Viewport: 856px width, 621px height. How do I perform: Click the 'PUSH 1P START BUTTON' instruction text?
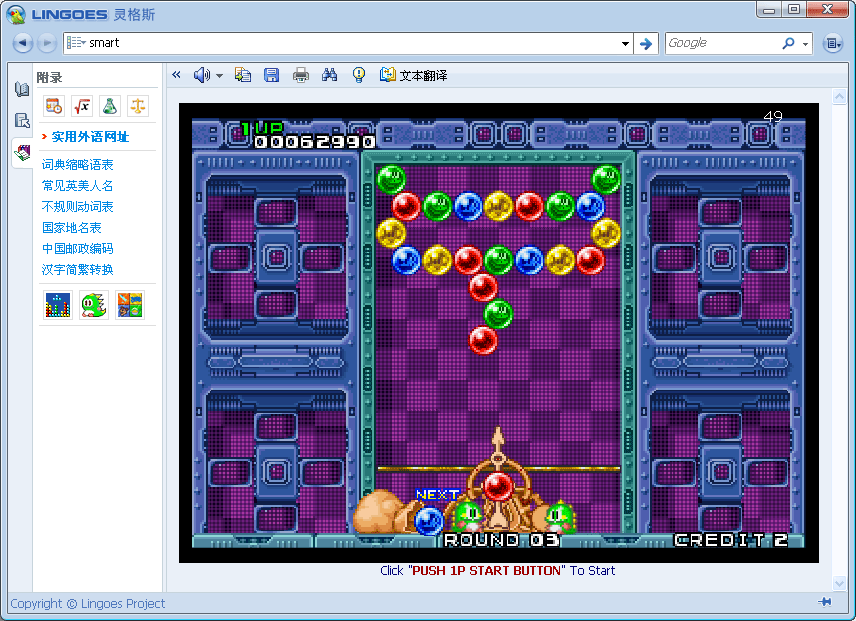point(486,571)
